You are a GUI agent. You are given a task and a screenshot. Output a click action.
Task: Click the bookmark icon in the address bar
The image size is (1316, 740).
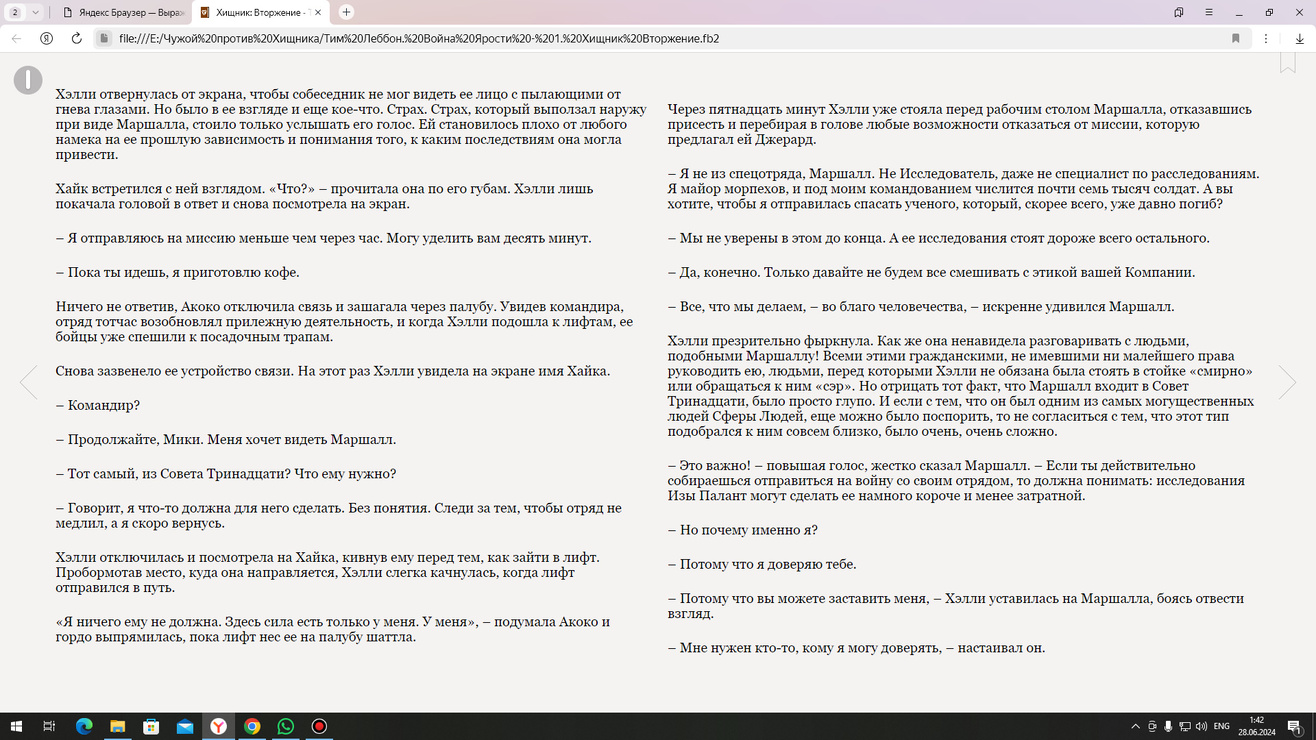tap(1235, 38)
